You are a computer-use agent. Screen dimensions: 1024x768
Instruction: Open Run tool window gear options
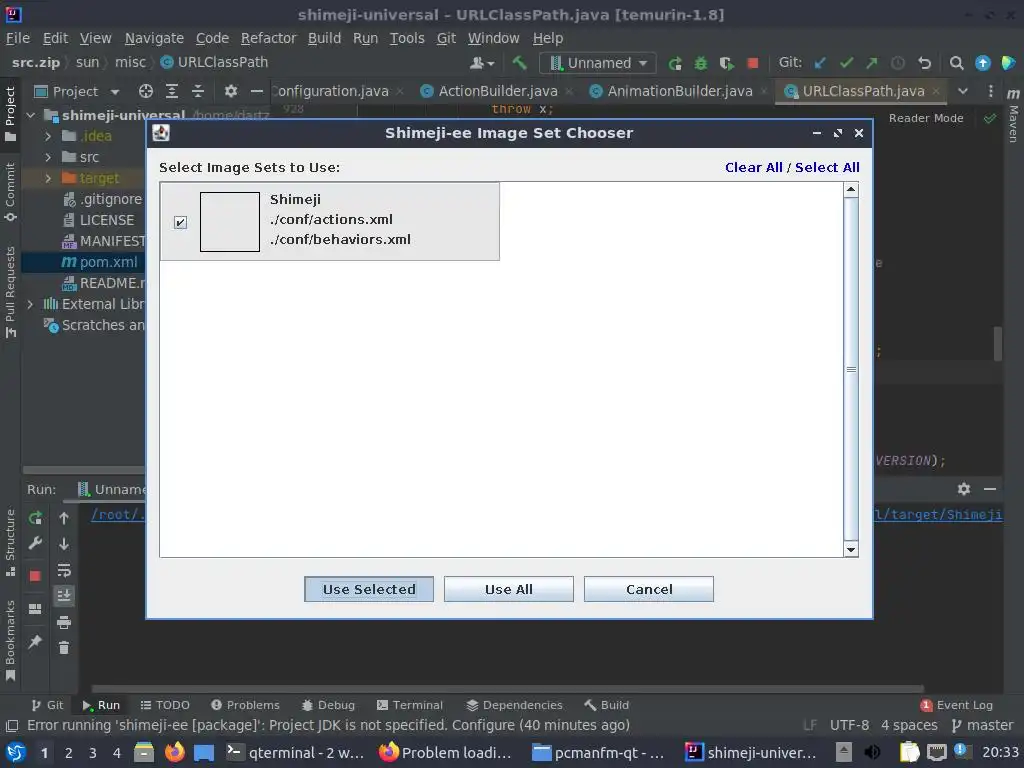tap(963, 489)
